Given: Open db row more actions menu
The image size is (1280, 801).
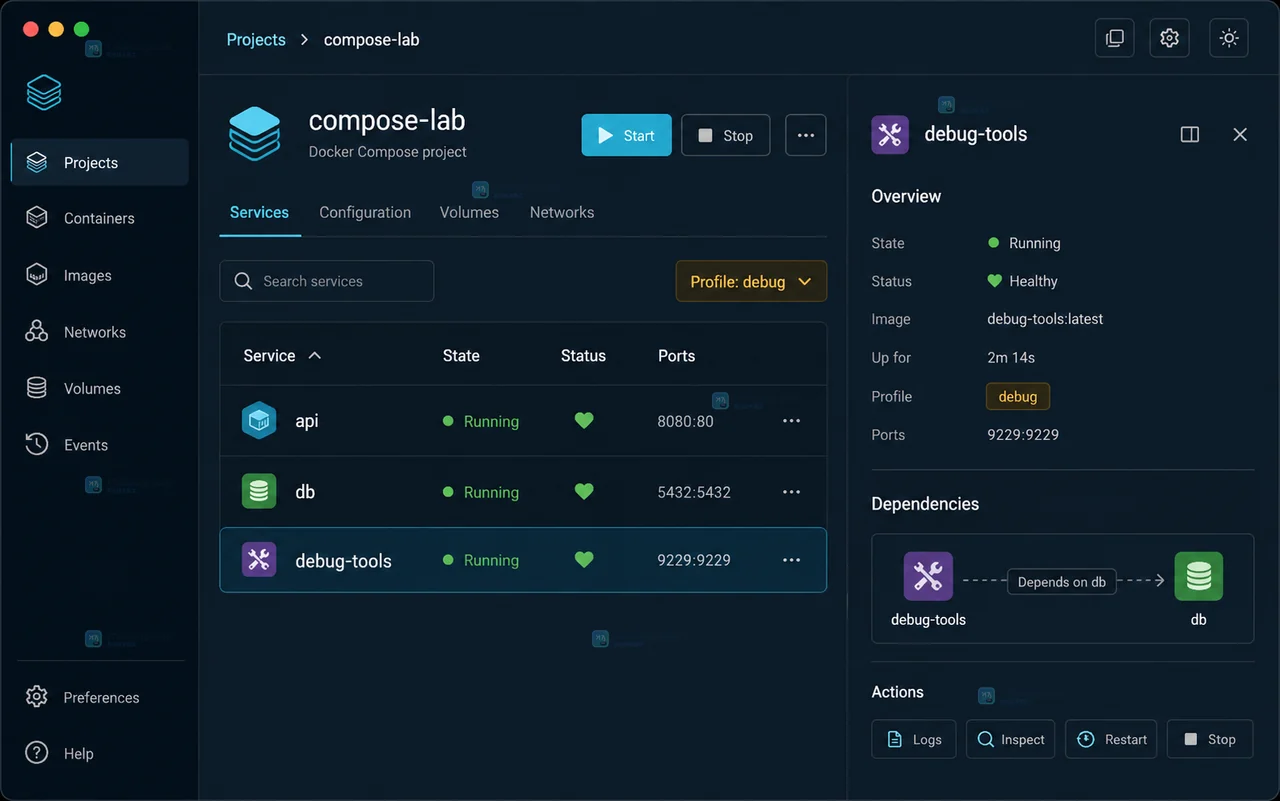Looking at the screenshot, I should point(791,492).
